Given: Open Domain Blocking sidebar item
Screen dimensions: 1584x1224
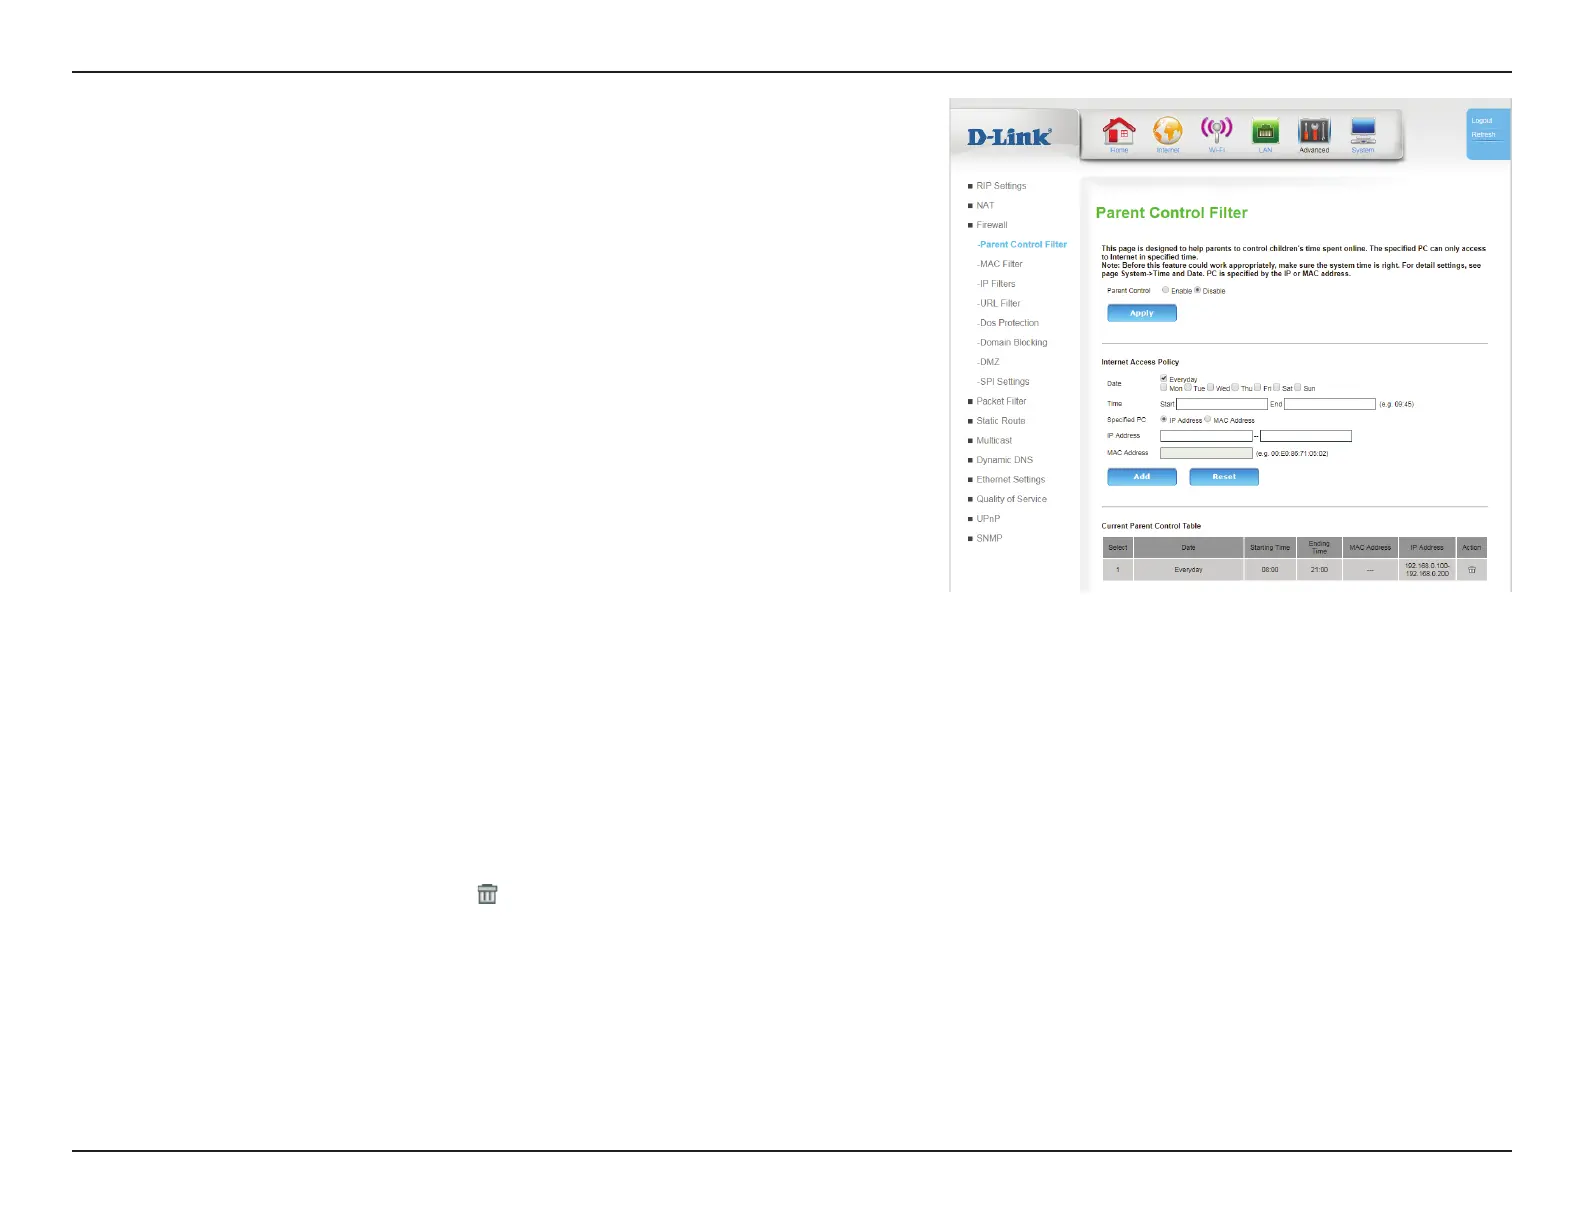Looking at the screenshot, I should click(x=1012, y=343).
